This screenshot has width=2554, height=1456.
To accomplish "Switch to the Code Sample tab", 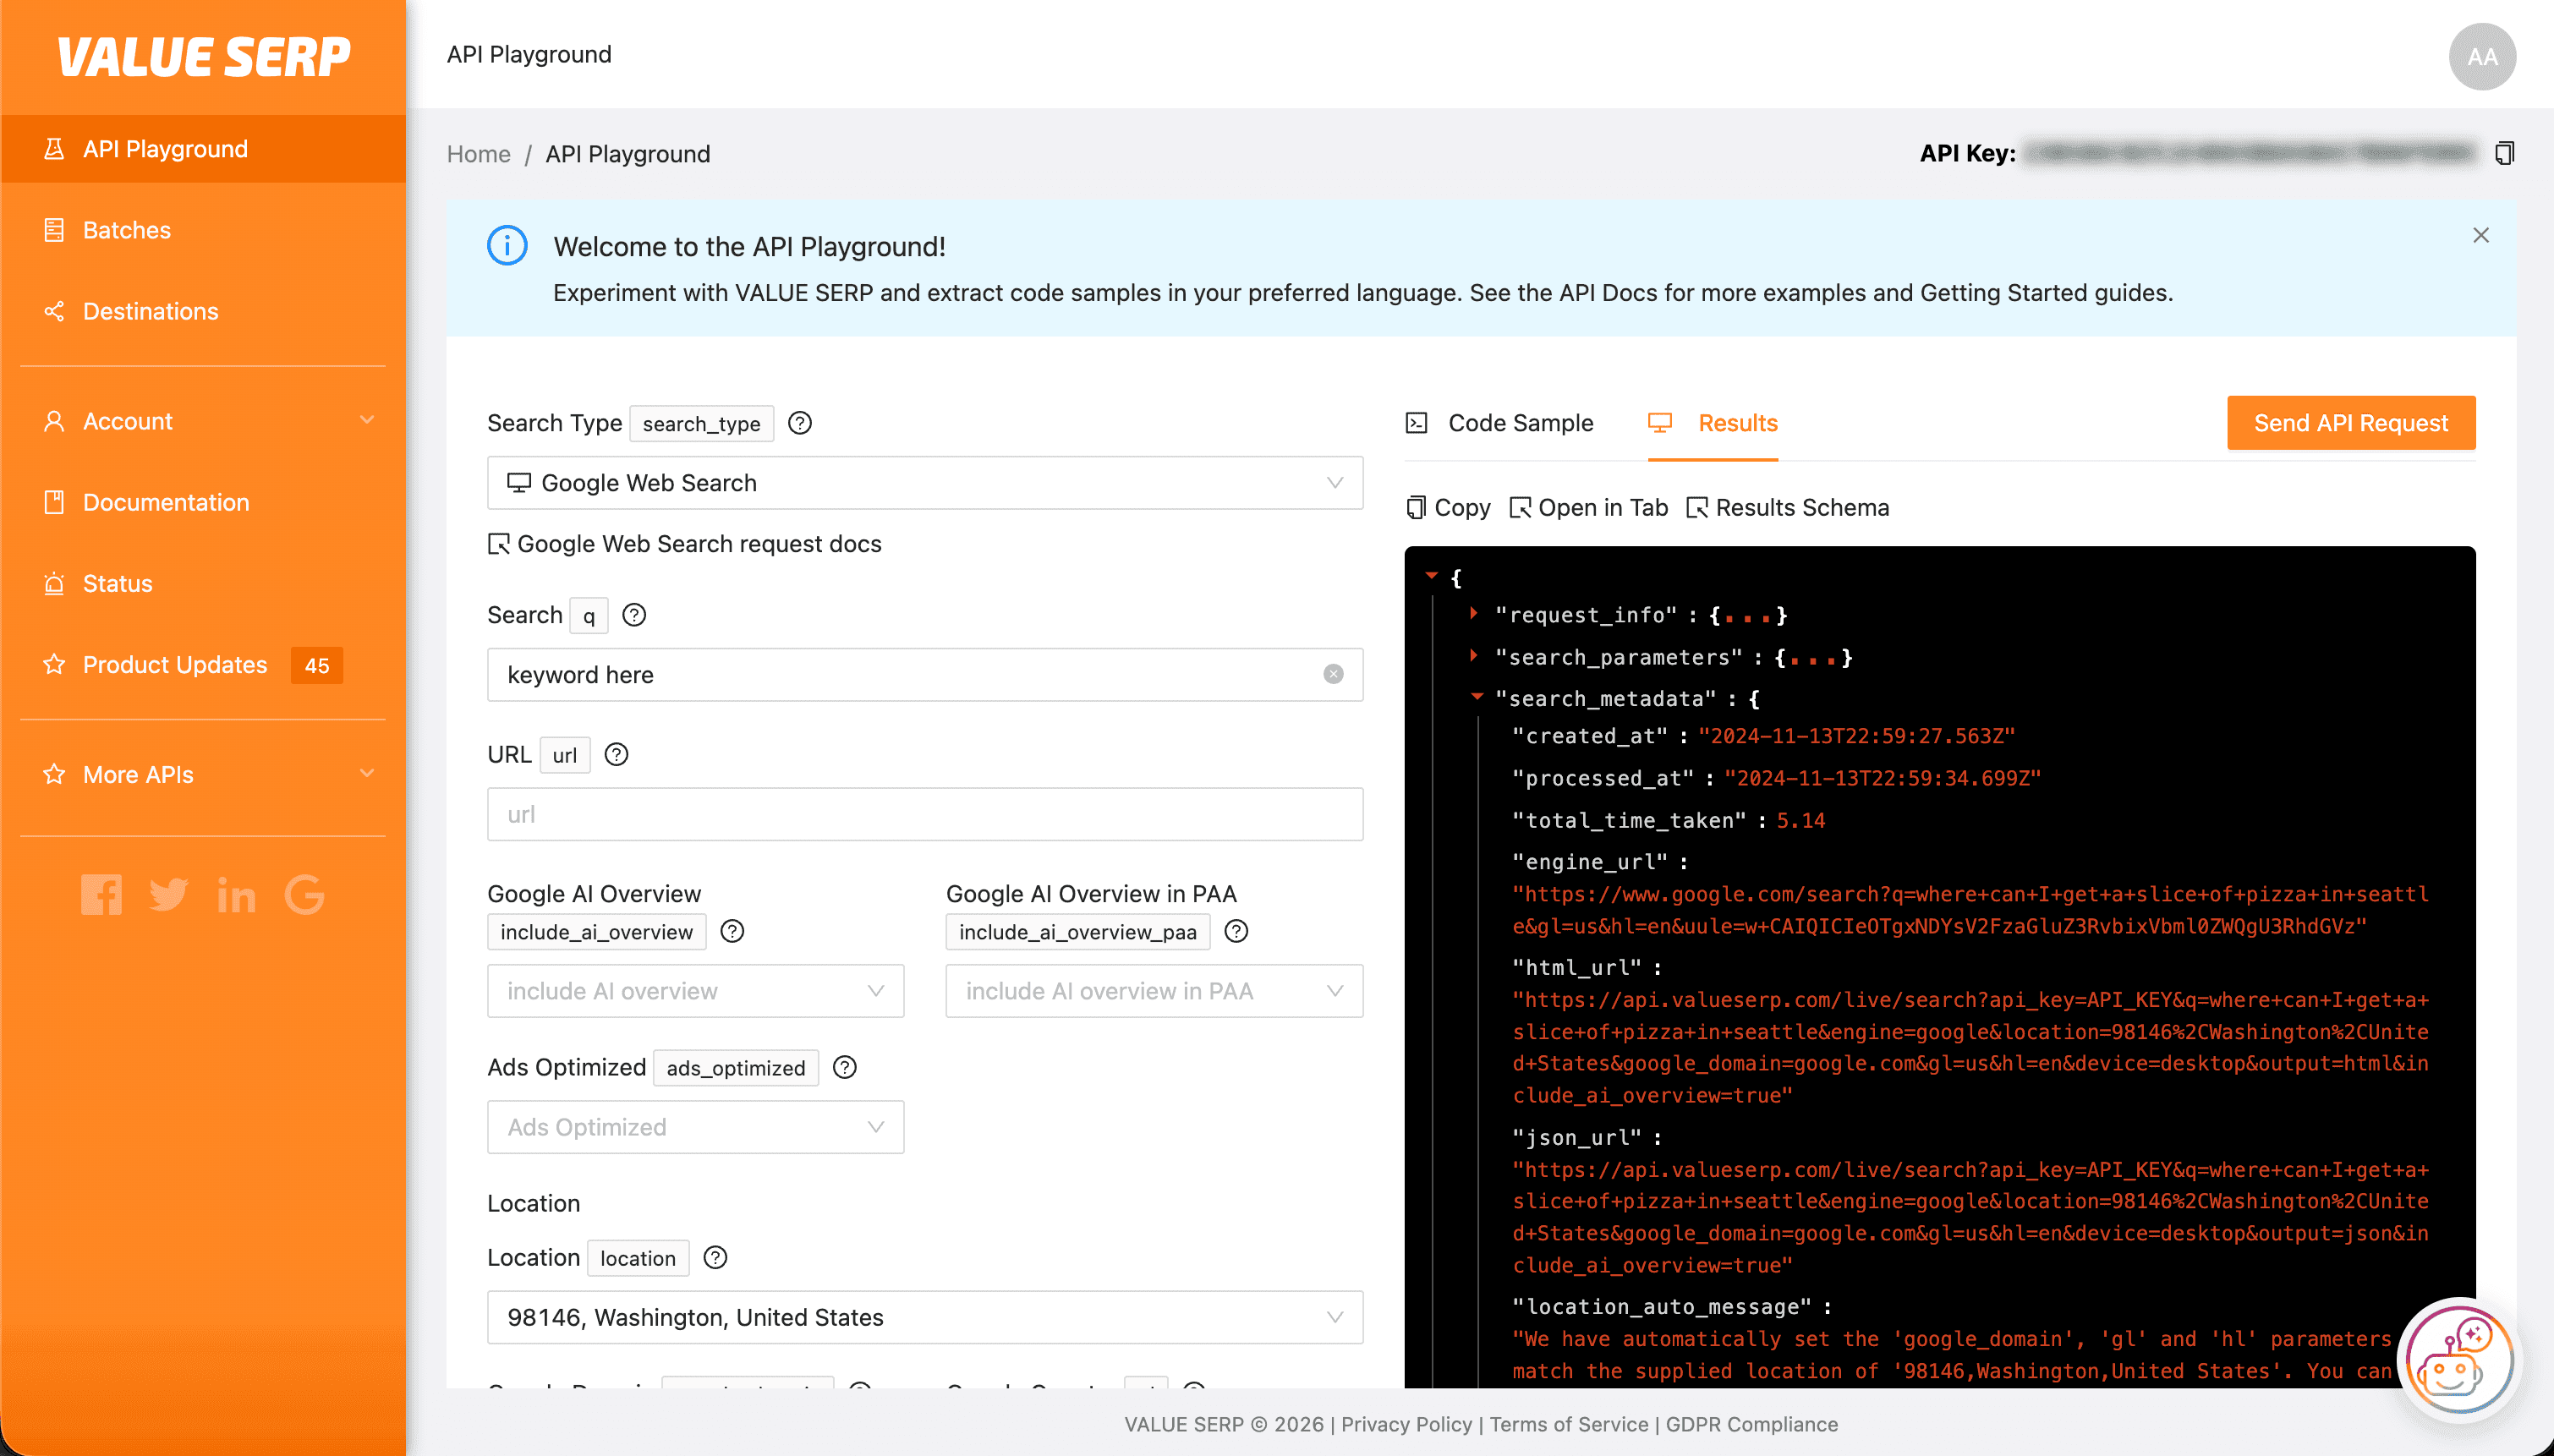I will pos(1499,423).
